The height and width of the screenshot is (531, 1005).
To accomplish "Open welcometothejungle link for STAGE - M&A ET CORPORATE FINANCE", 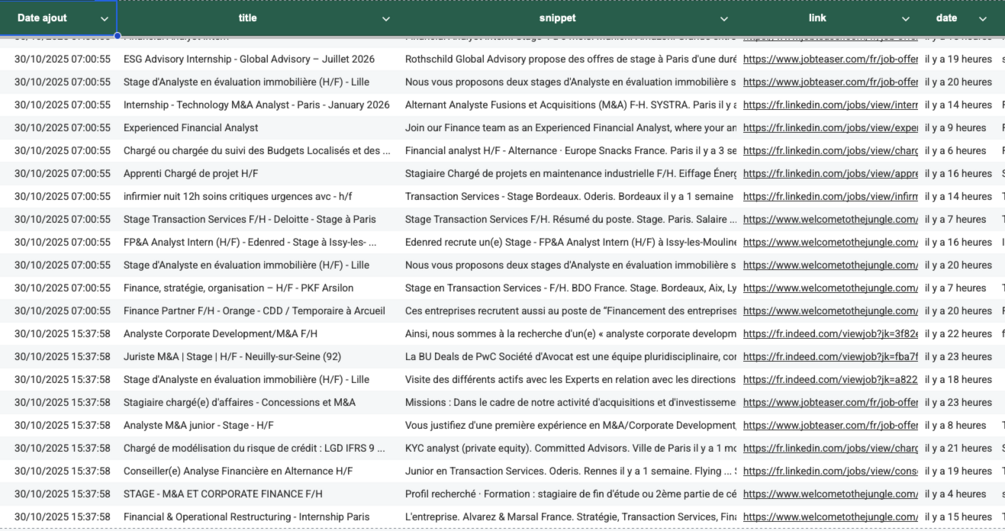I will (830, 494).
